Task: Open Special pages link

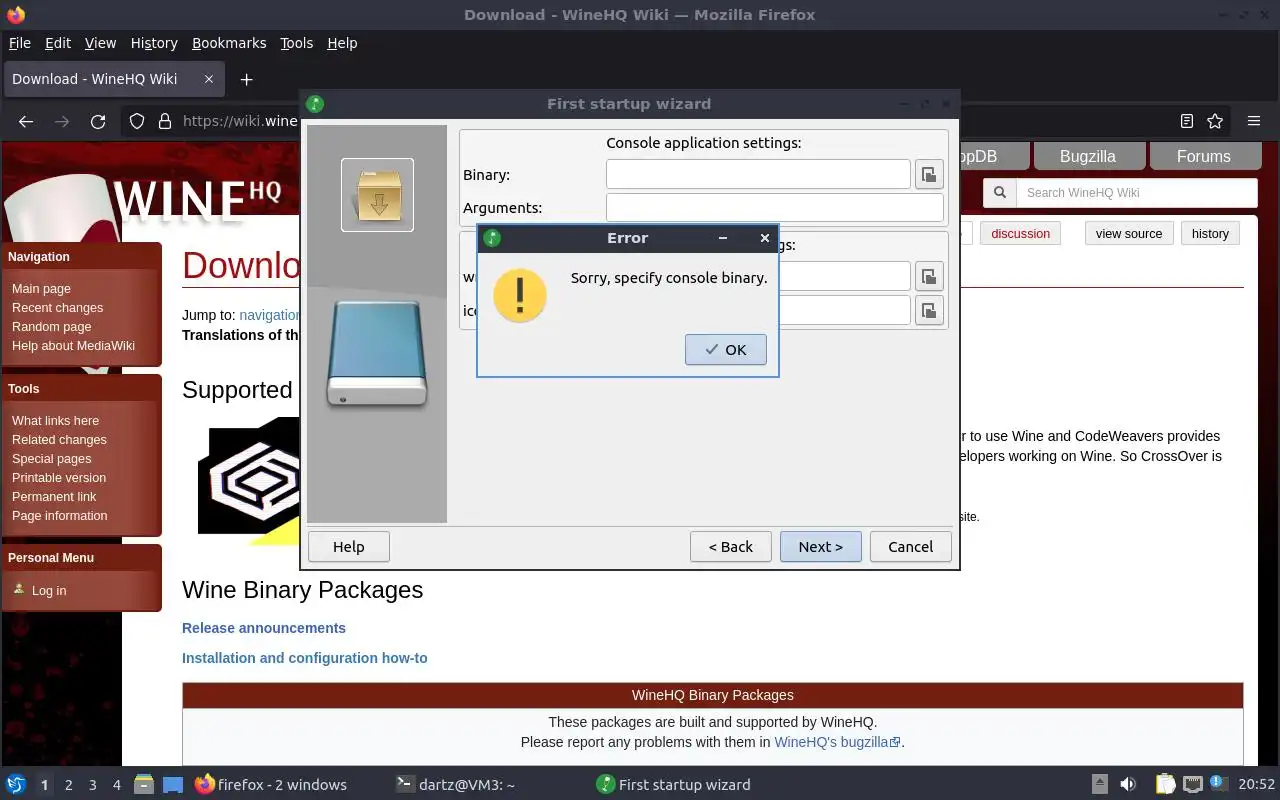Action: click(51, 459)
